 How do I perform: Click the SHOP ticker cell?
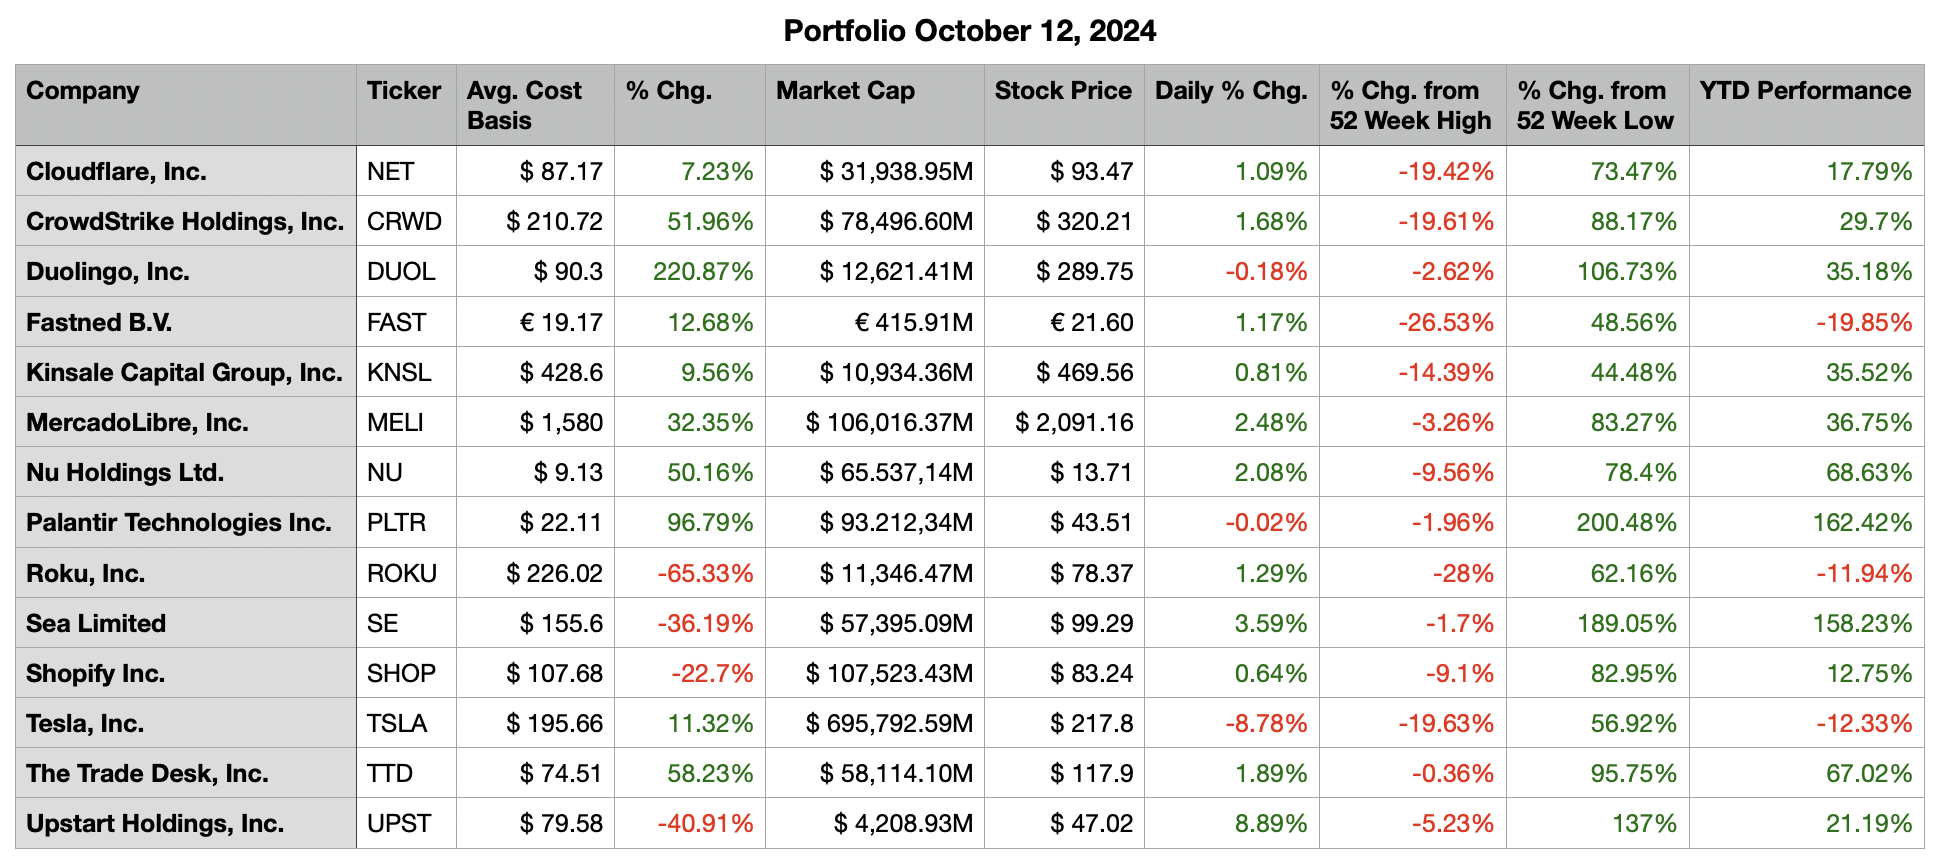[x=401, y=673]
